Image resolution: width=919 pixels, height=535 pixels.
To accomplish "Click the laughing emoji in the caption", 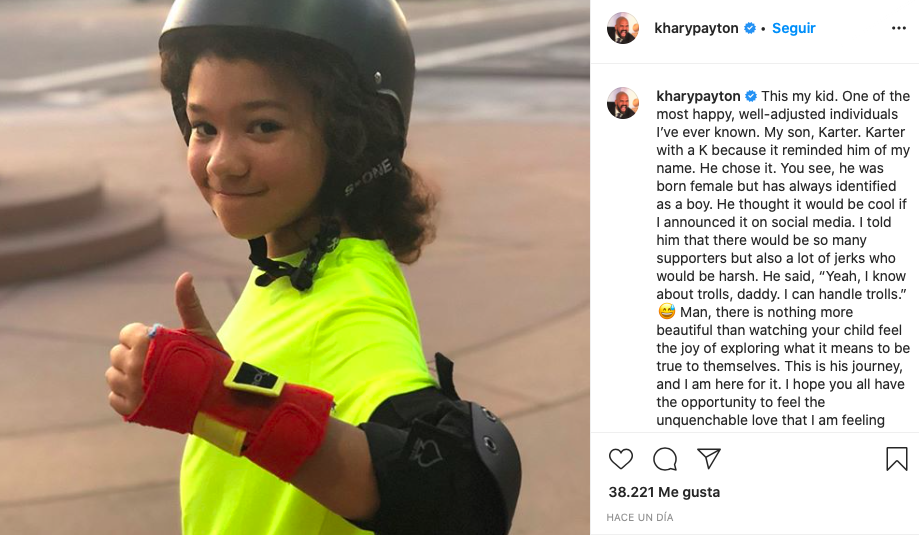I will click(x=666, y=312).
